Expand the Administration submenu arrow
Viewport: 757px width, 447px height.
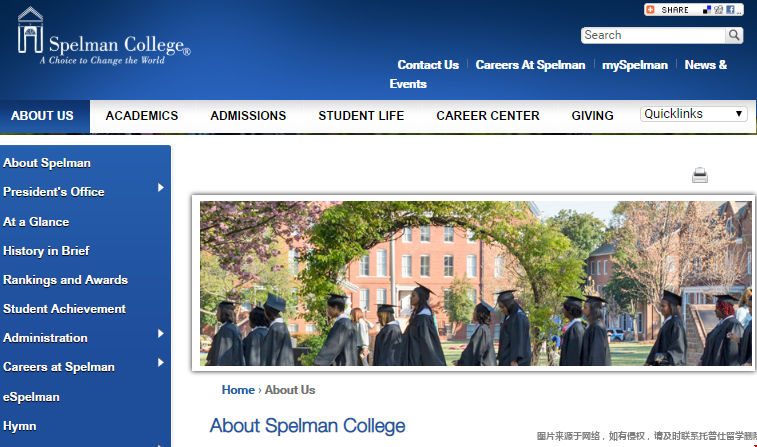[161, 334]
